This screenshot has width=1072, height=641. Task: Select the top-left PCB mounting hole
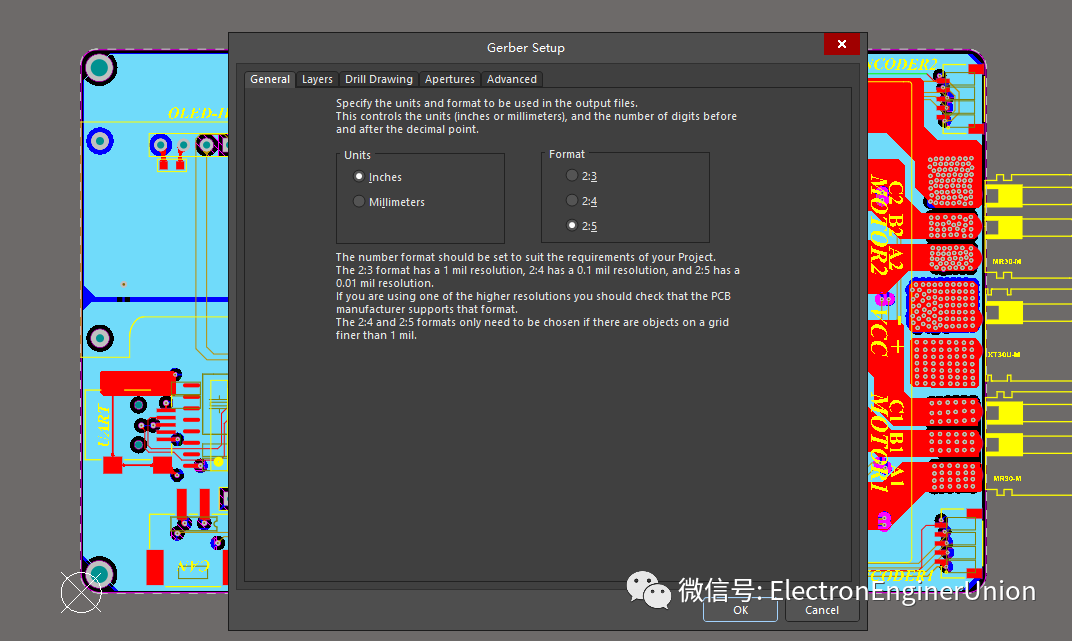click(99, 68)
